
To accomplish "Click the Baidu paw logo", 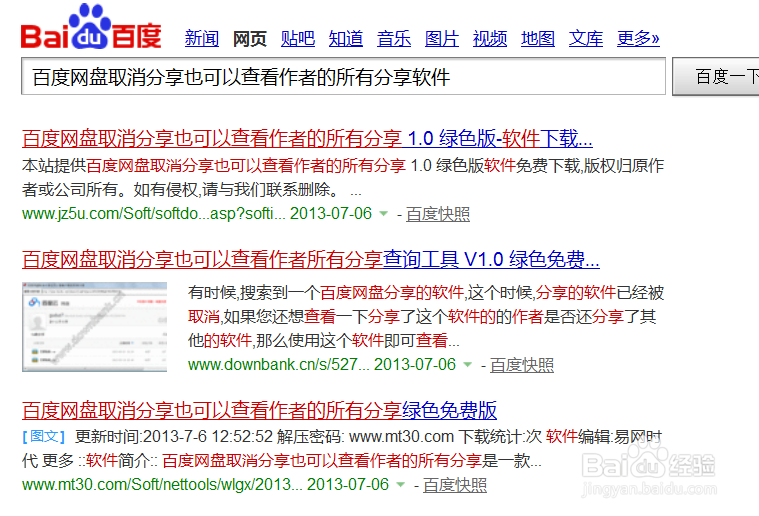I will point(91,26).
